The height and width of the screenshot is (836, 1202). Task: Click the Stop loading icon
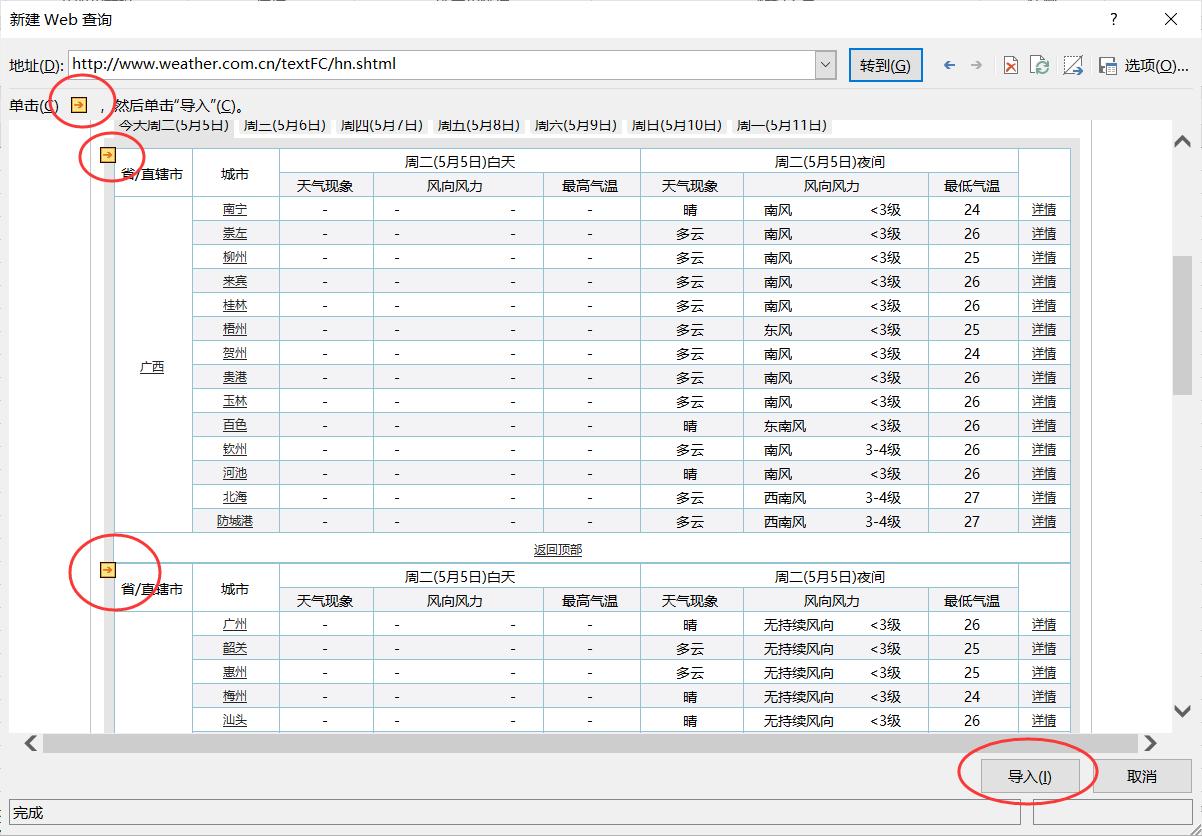(1009, 64)
